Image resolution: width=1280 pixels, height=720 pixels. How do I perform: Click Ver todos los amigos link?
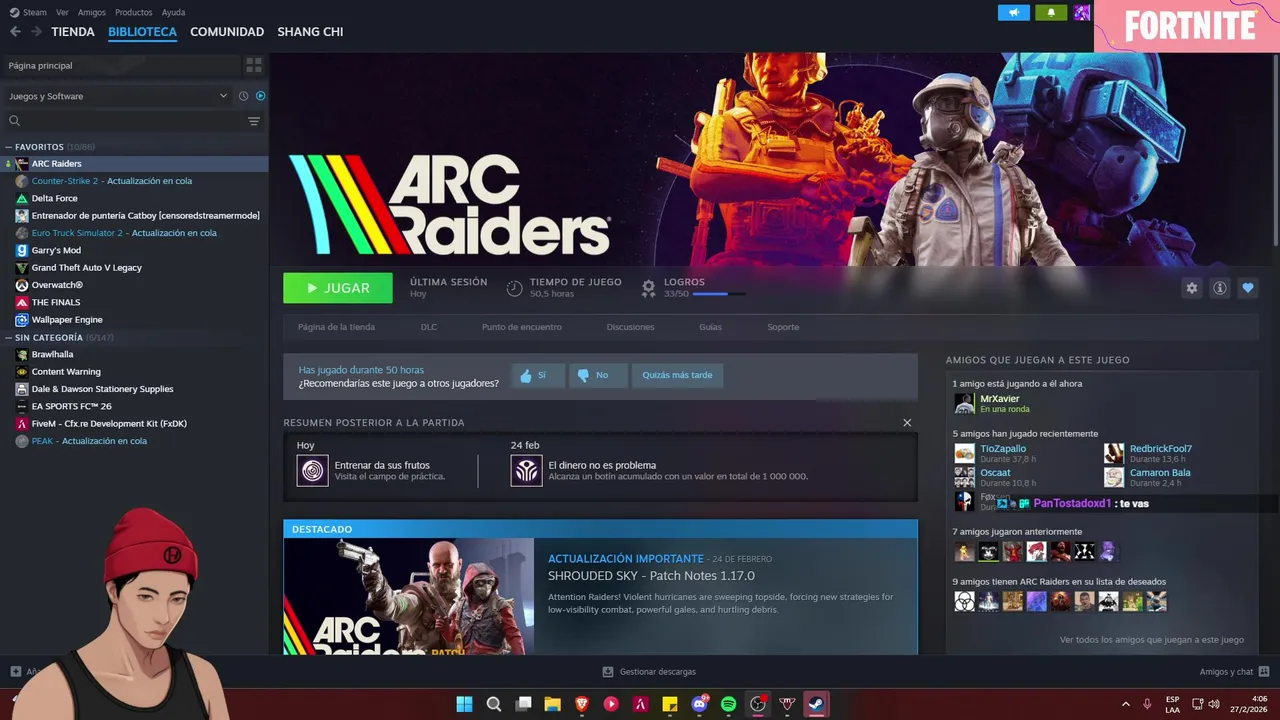(x=1152, y=640)
